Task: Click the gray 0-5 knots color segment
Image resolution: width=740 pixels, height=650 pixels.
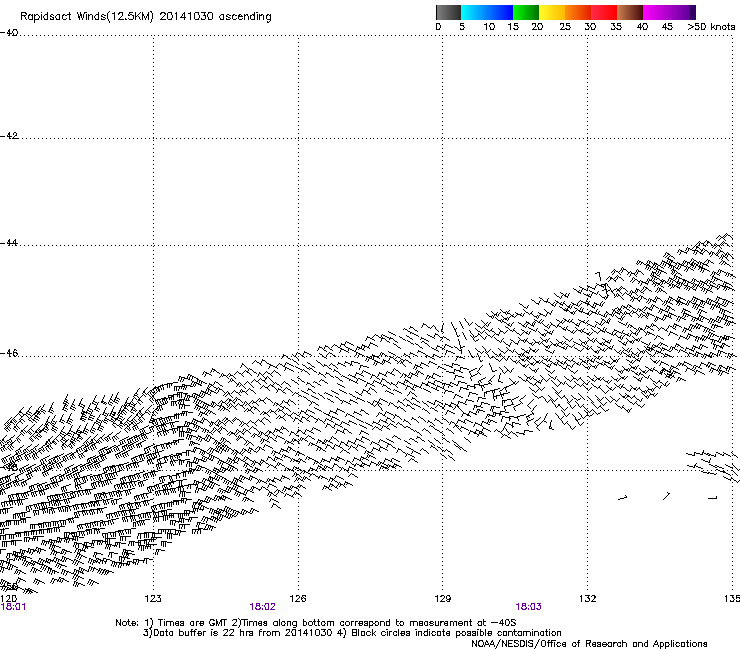Action: pyautogui.click(x=448, y=12)
